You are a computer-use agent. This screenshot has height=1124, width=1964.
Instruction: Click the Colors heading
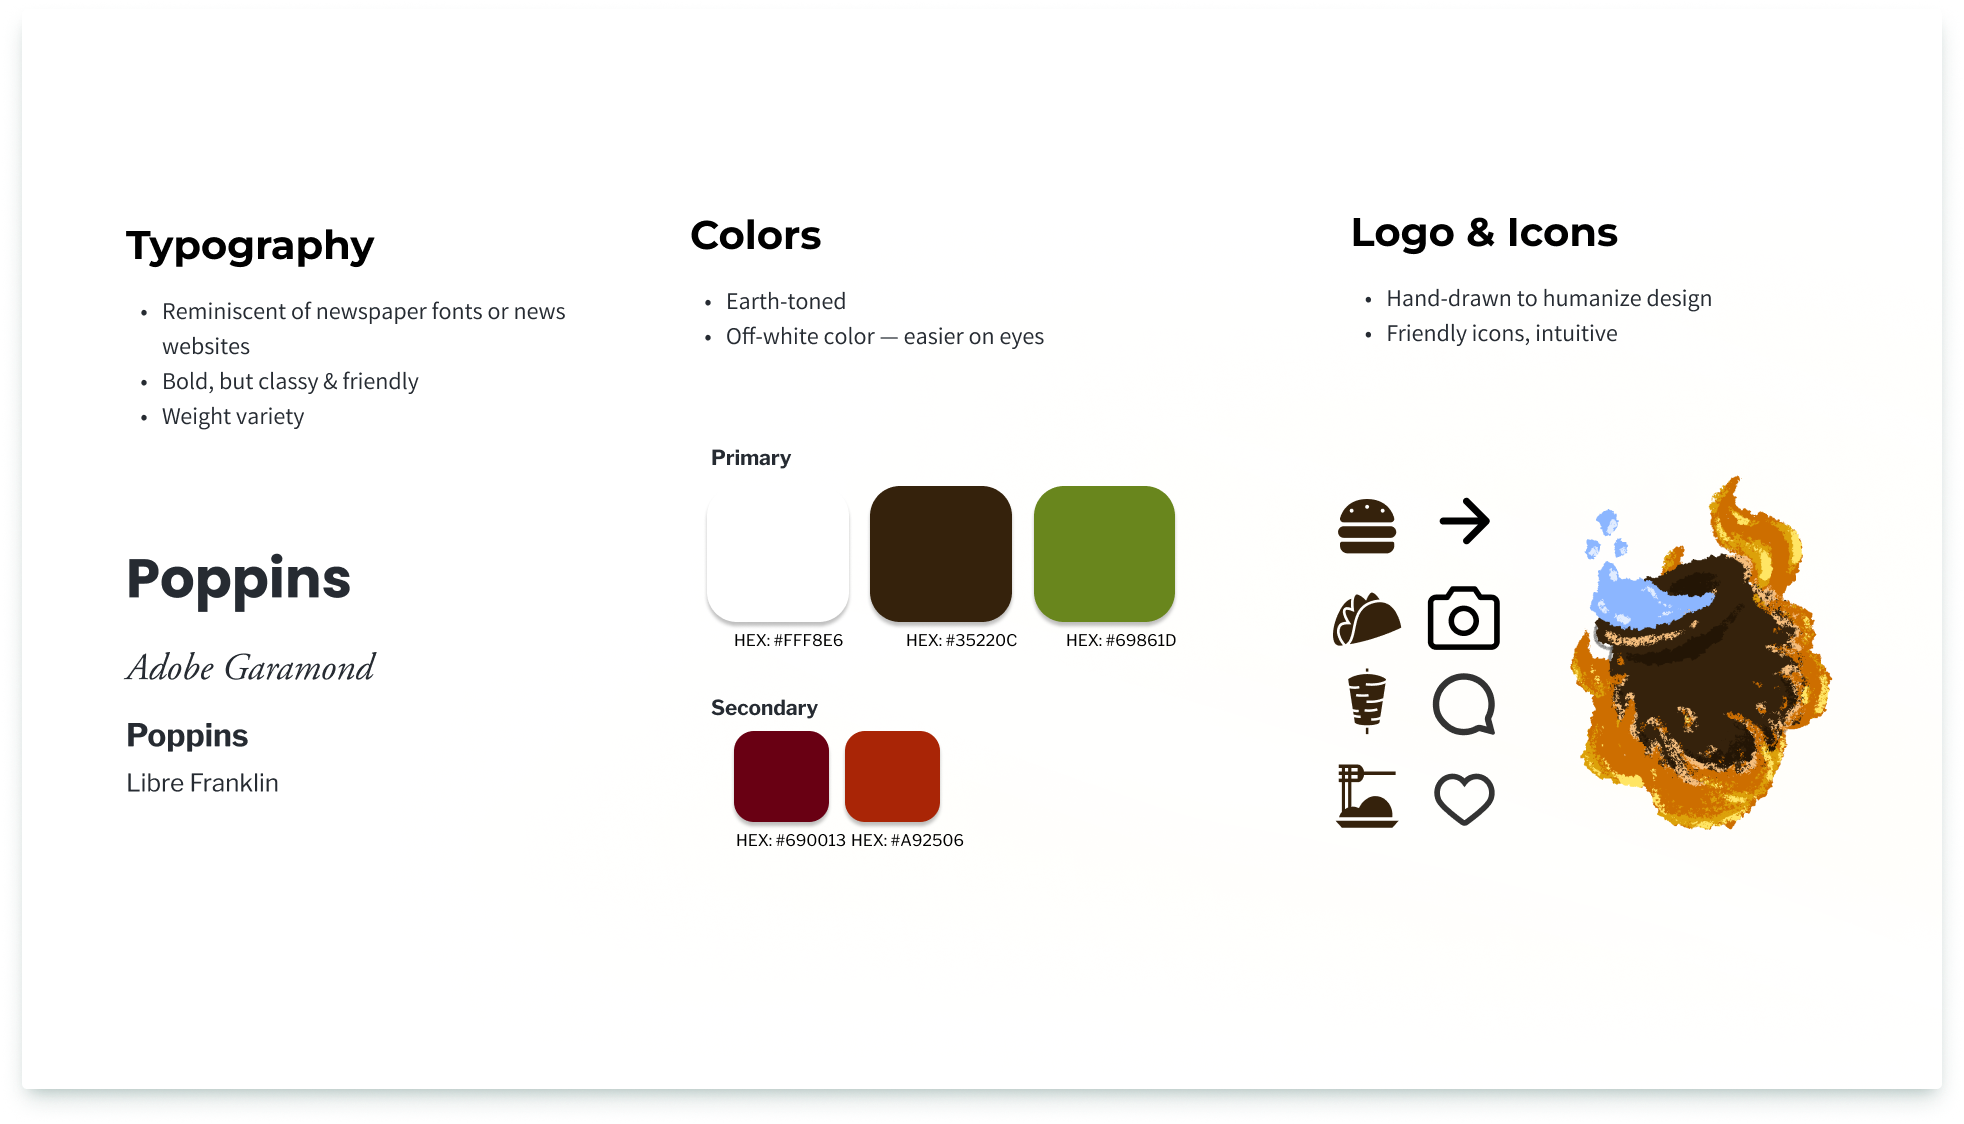click(755, 236)
